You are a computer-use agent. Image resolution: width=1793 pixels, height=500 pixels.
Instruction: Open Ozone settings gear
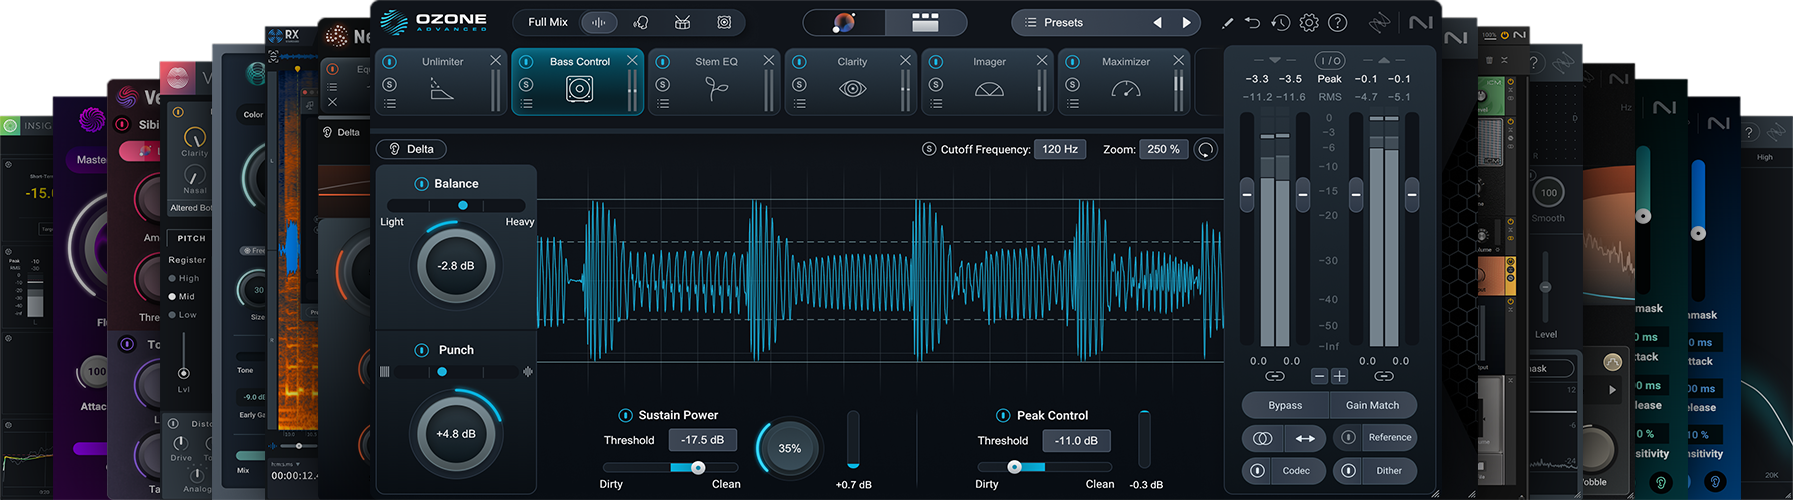click(1309, 22)
